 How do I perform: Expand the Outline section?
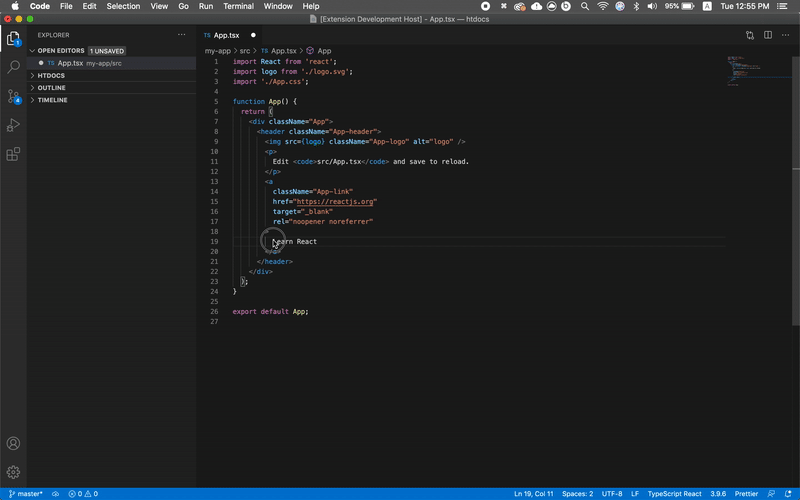pos(51,88)
